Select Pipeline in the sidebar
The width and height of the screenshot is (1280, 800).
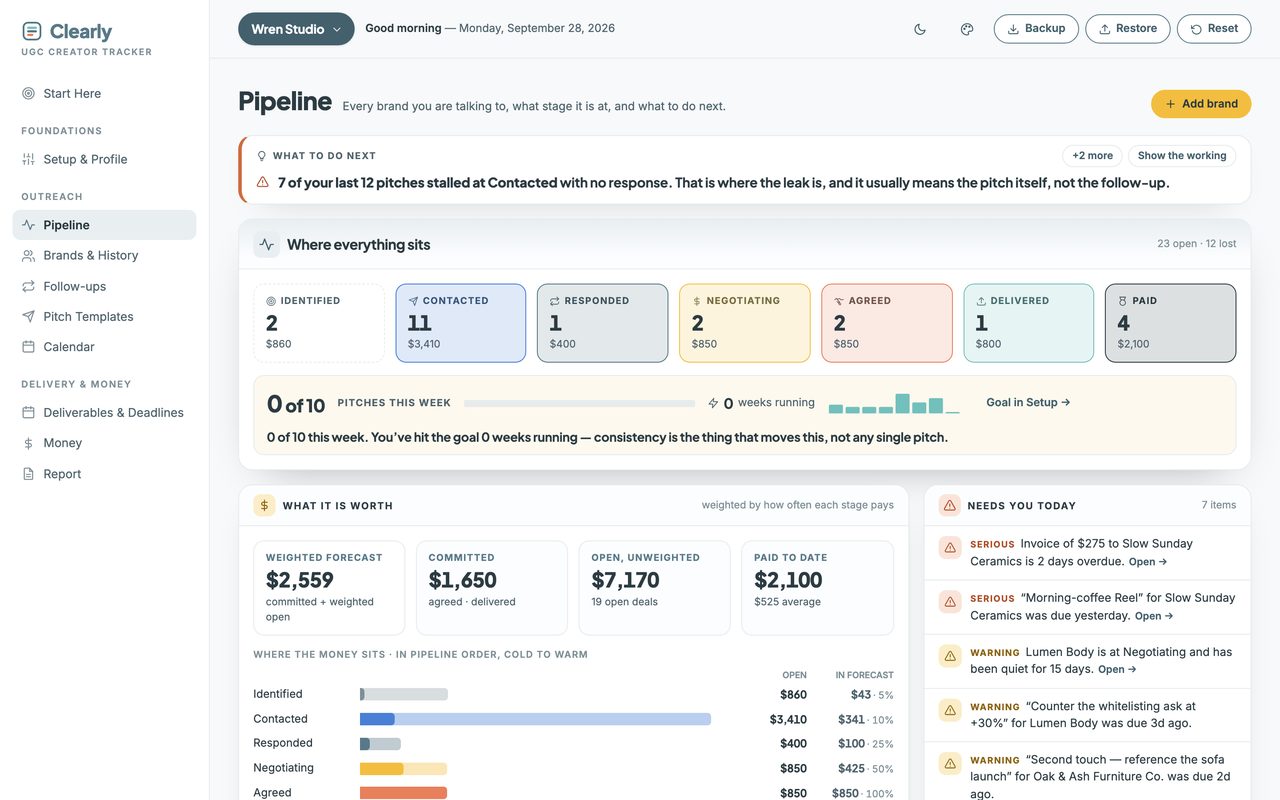(x=104, y=225)
